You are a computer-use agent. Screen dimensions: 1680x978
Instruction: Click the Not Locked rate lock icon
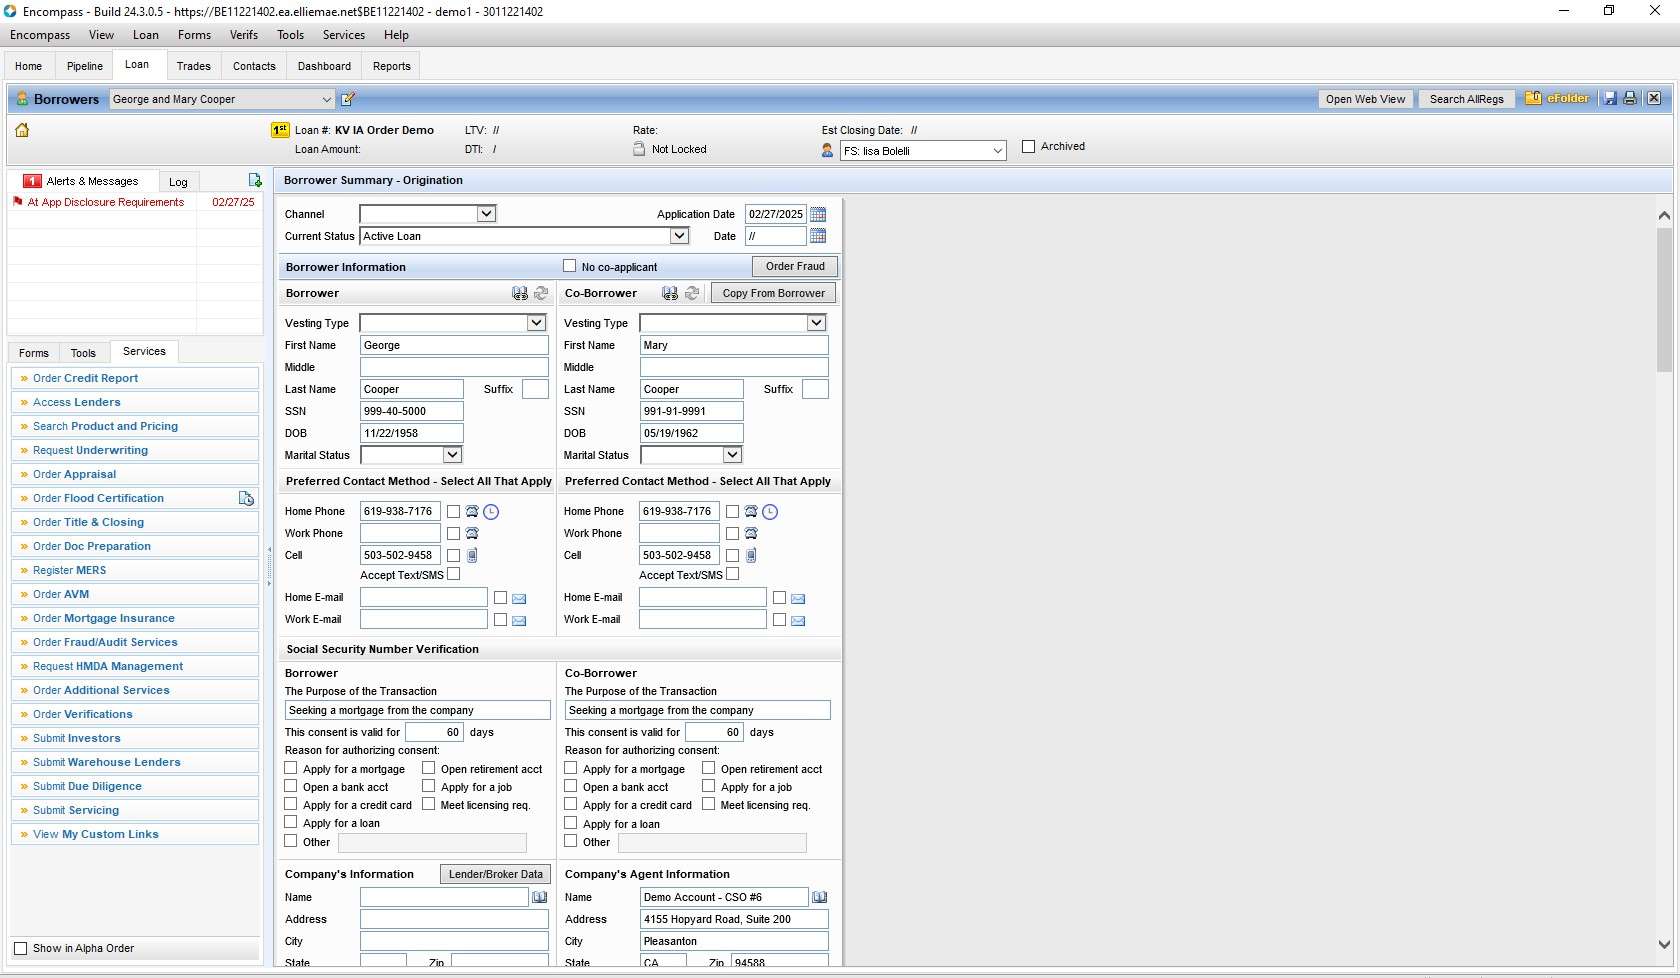(x=639, y=149)
